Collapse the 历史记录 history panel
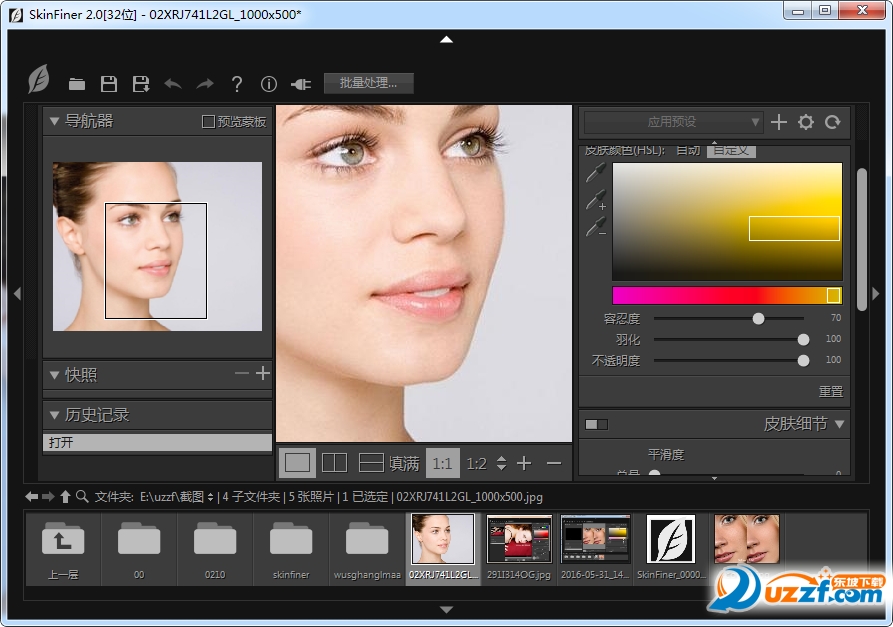The width and height of the screenshot is (893, 627). click(55, 415)
